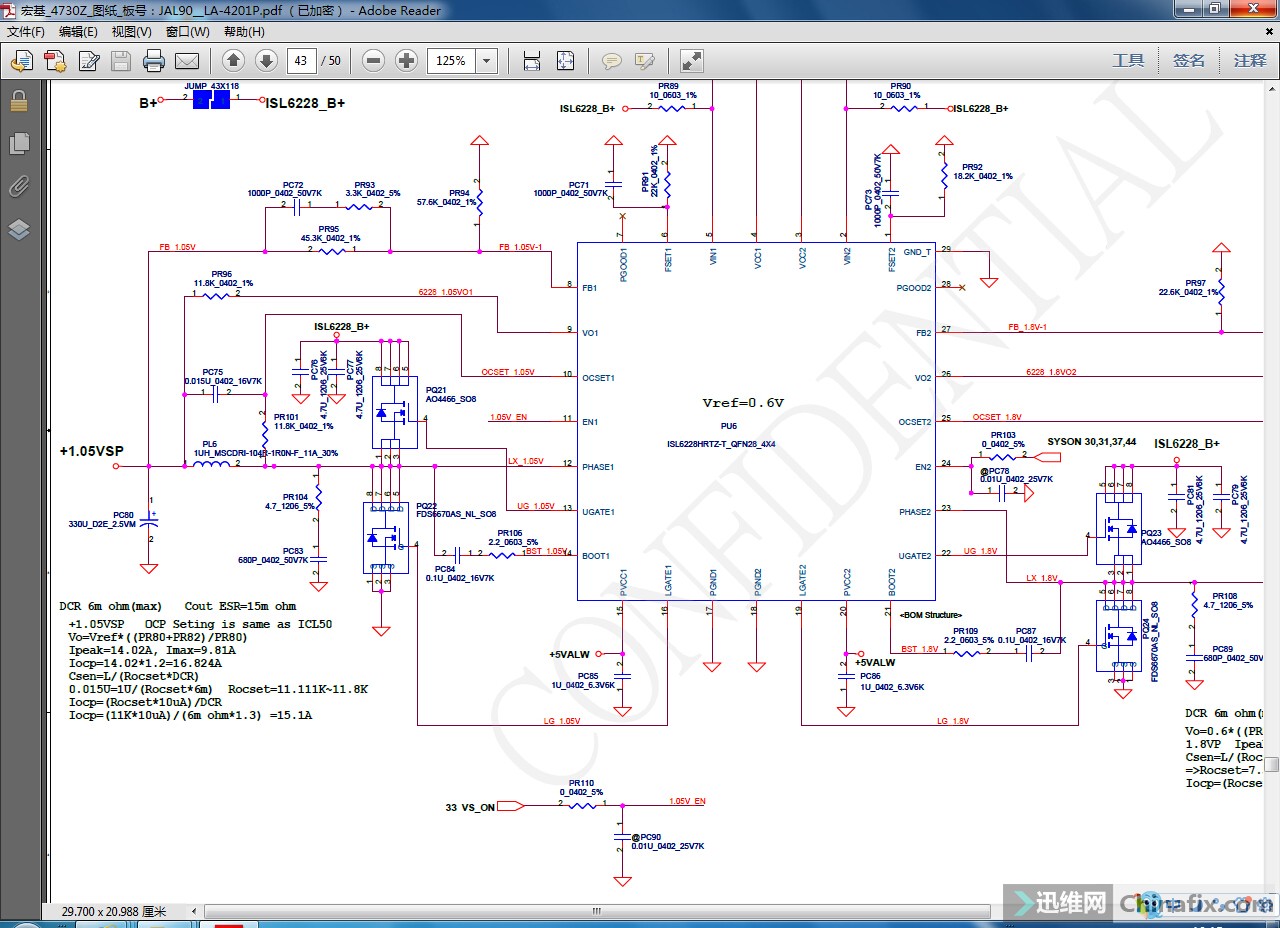
Task: Open the 视图(V) menu
Action: click(x=131, y=31)
